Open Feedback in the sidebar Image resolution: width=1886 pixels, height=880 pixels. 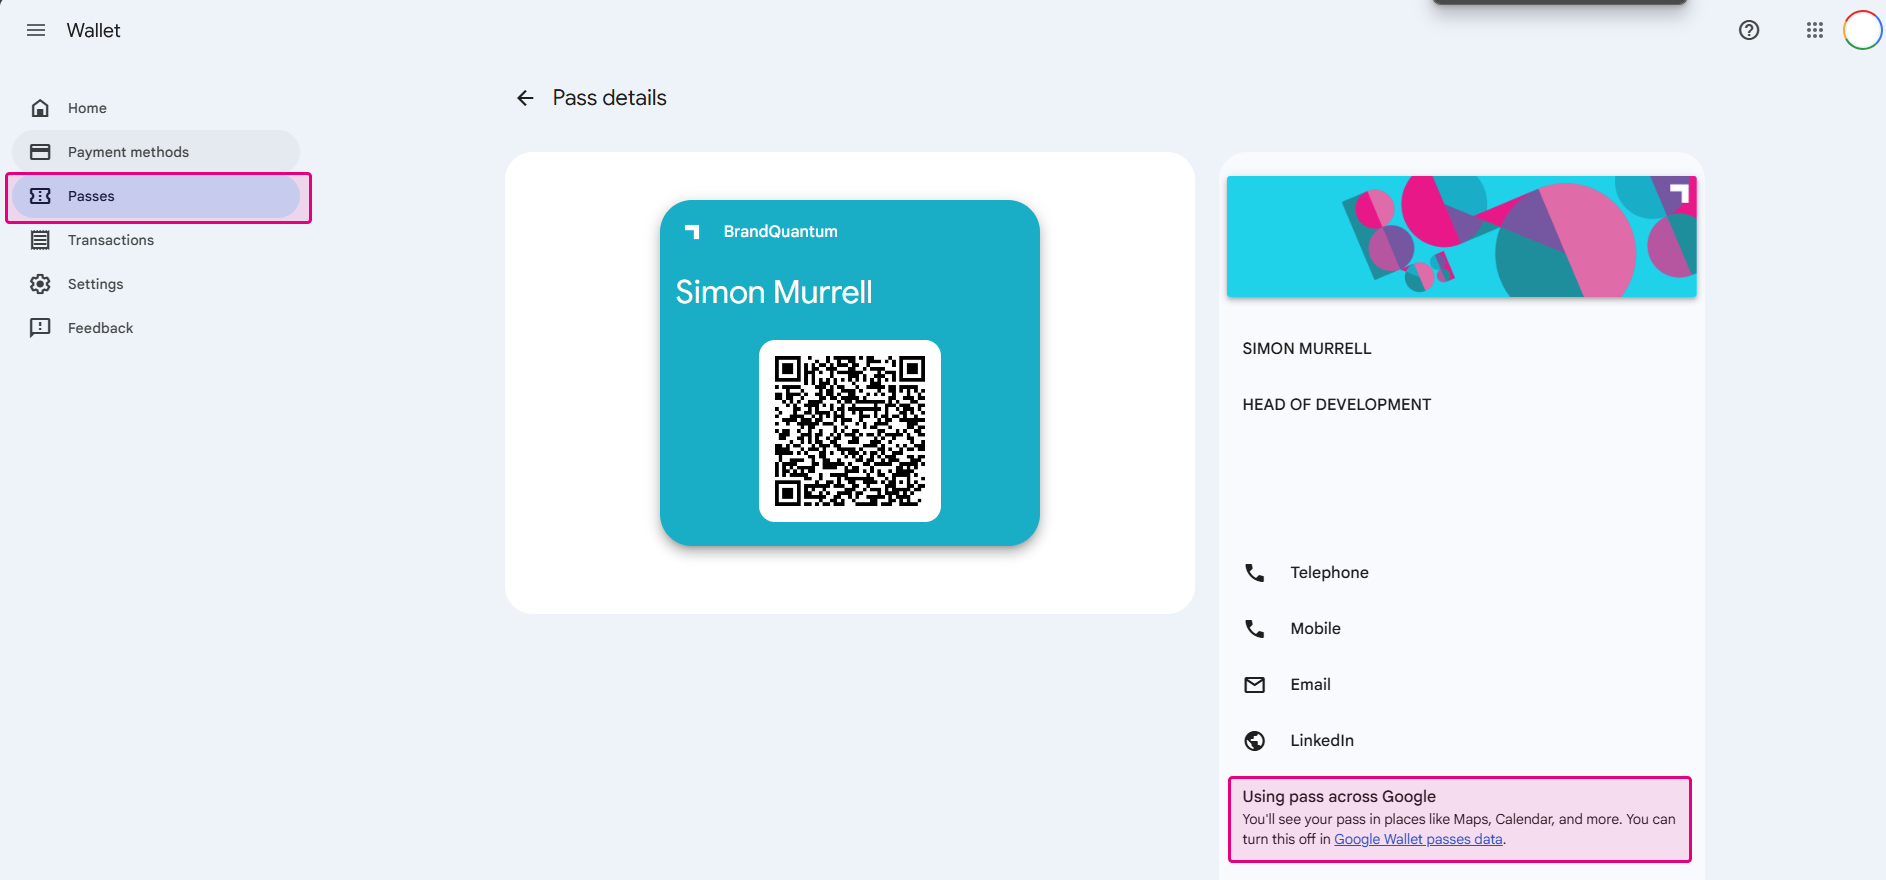156,328
